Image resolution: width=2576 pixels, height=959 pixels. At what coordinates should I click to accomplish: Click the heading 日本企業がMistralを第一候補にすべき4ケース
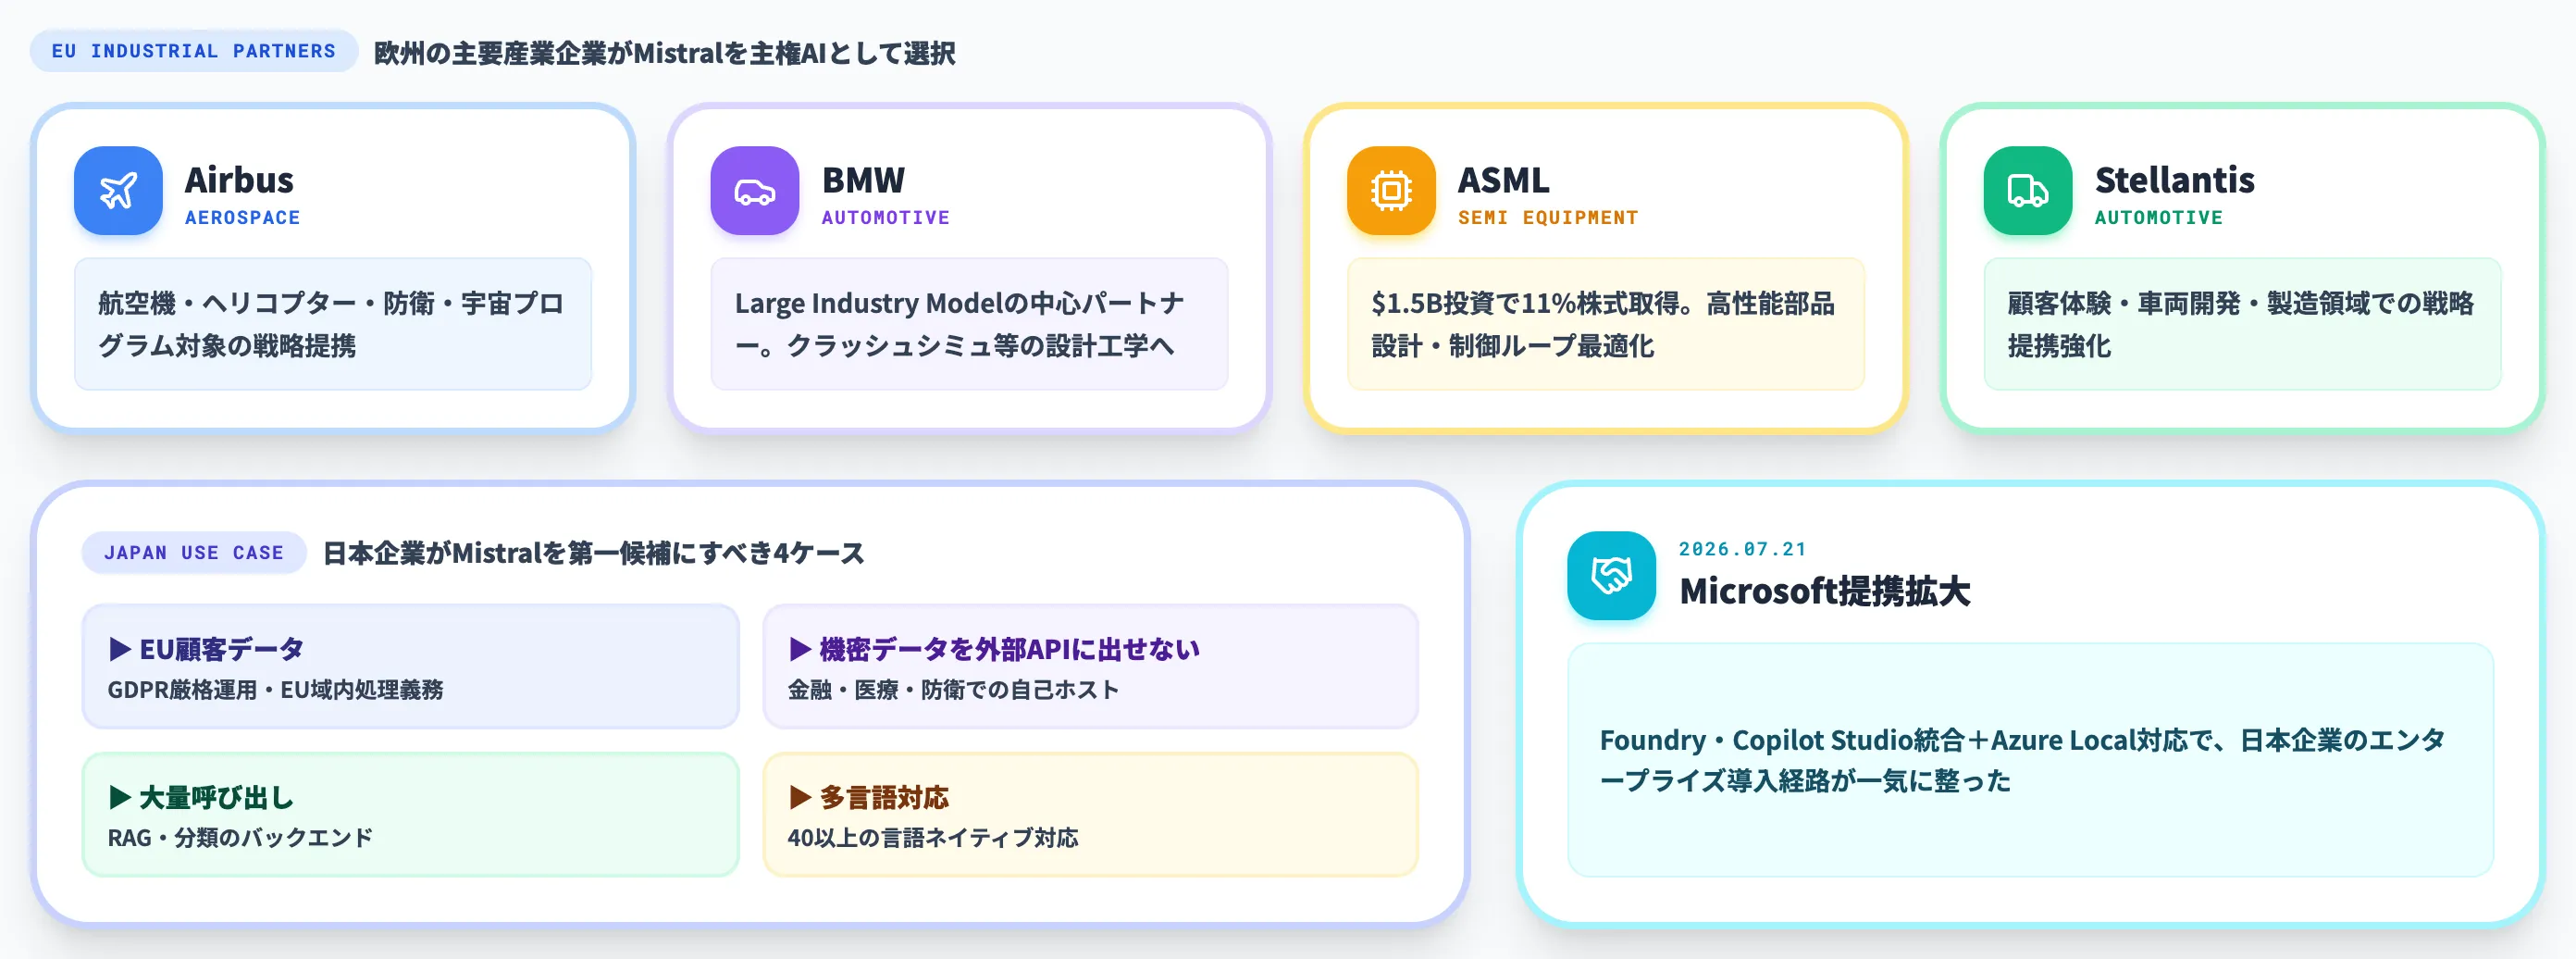[594, 553]
